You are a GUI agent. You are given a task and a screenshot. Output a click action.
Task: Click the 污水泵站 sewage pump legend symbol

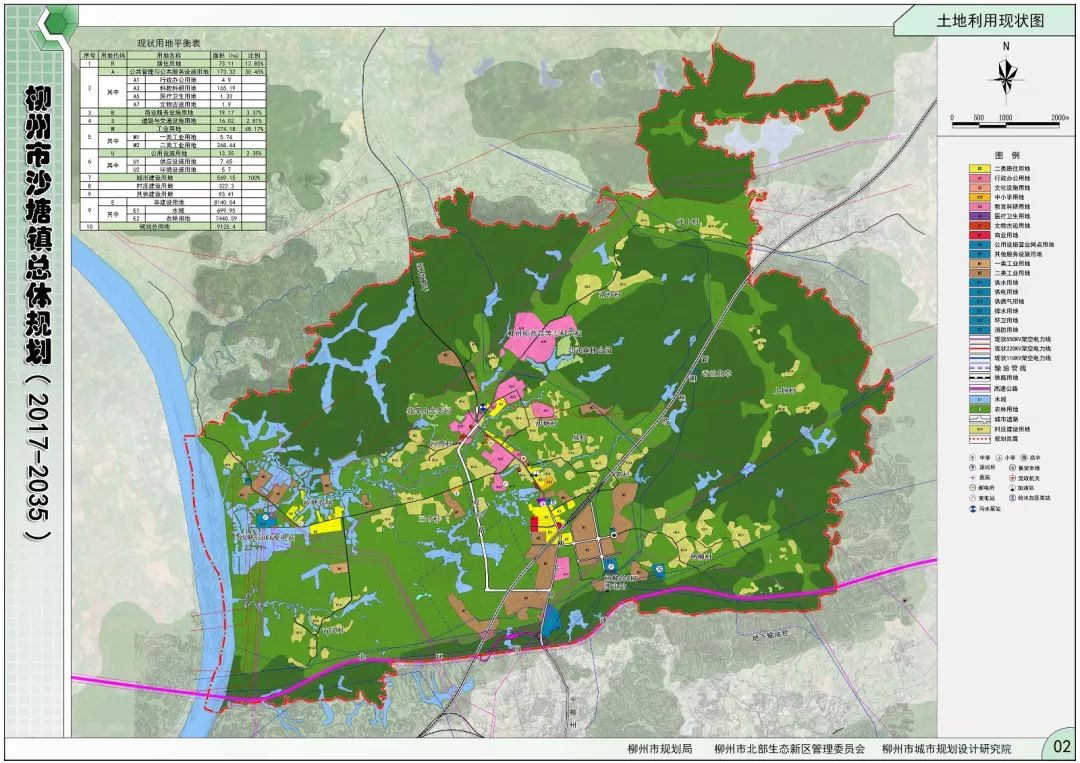973,509
